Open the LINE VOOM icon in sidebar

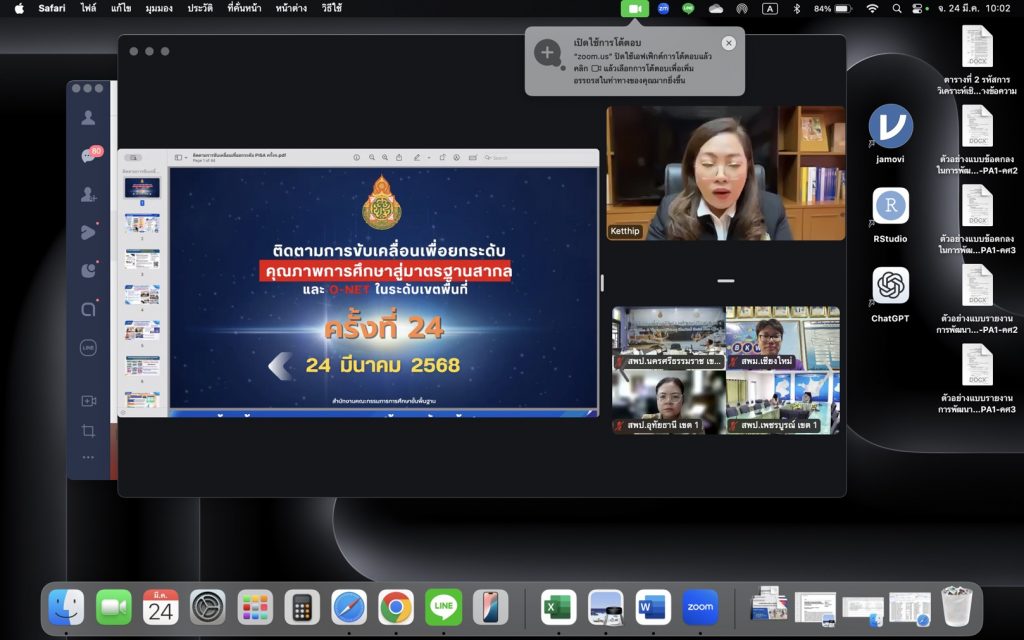pyautogui.click(x=89, y=232)
